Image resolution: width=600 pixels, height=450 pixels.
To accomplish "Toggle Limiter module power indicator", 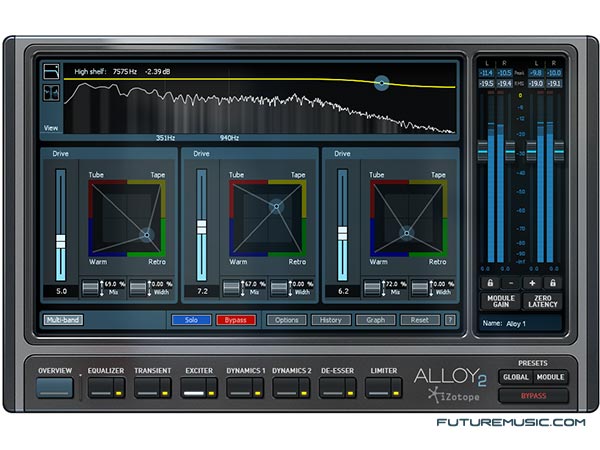I will point(396,393).
